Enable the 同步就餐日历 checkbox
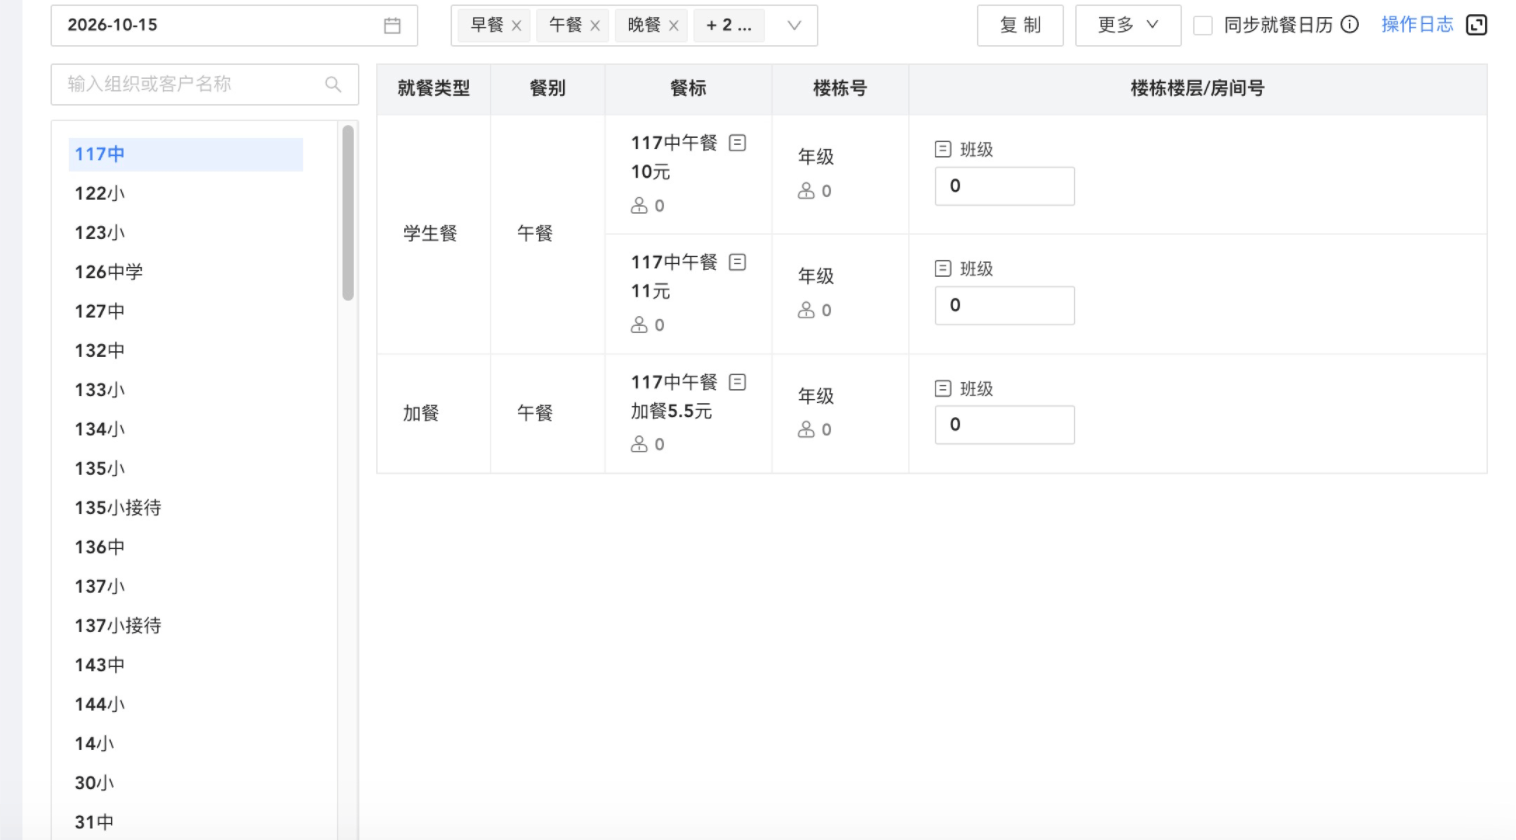1516x840 pixels. (x=1203, y=26)
